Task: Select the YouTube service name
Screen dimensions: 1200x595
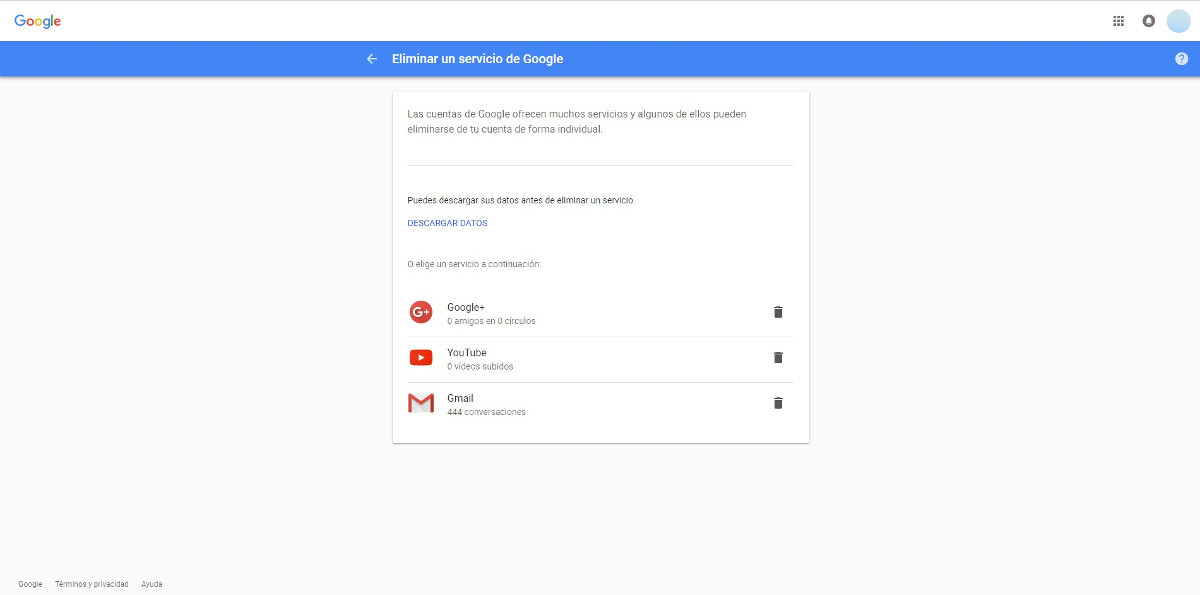Action: point(467,352)
